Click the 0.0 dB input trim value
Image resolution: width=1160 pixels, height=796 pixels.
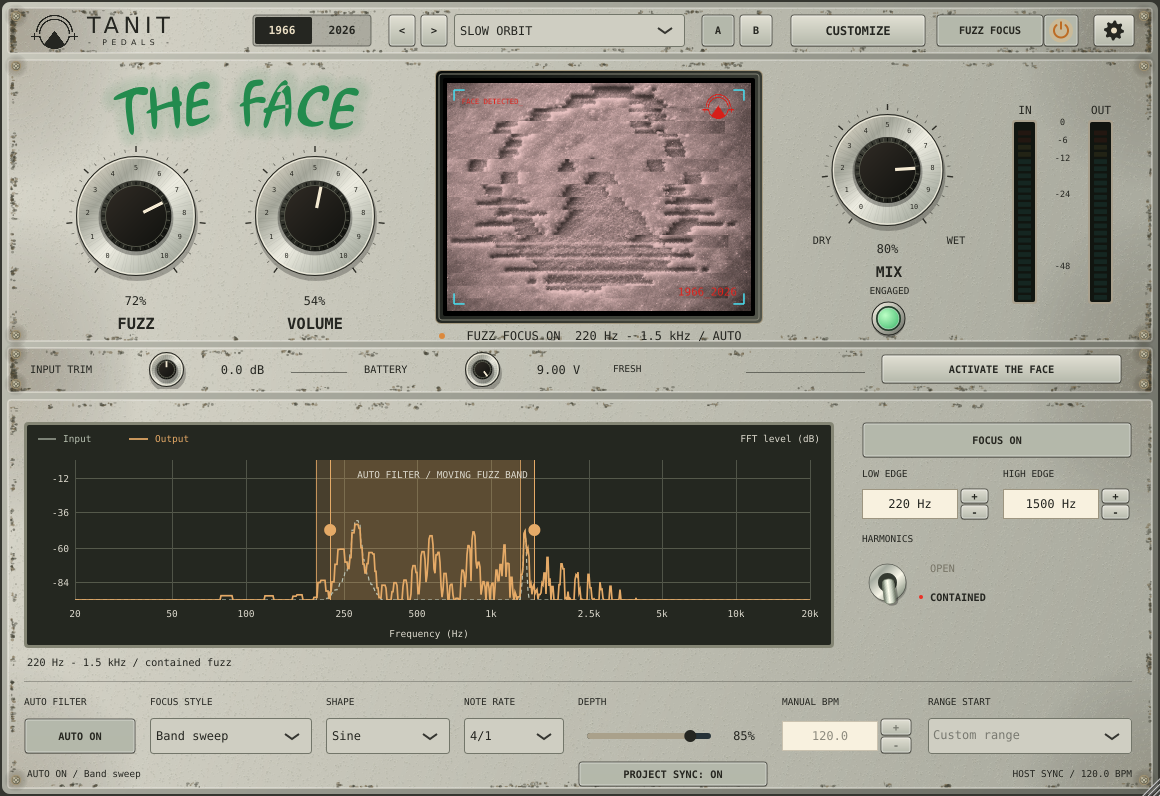click(242, 370)
